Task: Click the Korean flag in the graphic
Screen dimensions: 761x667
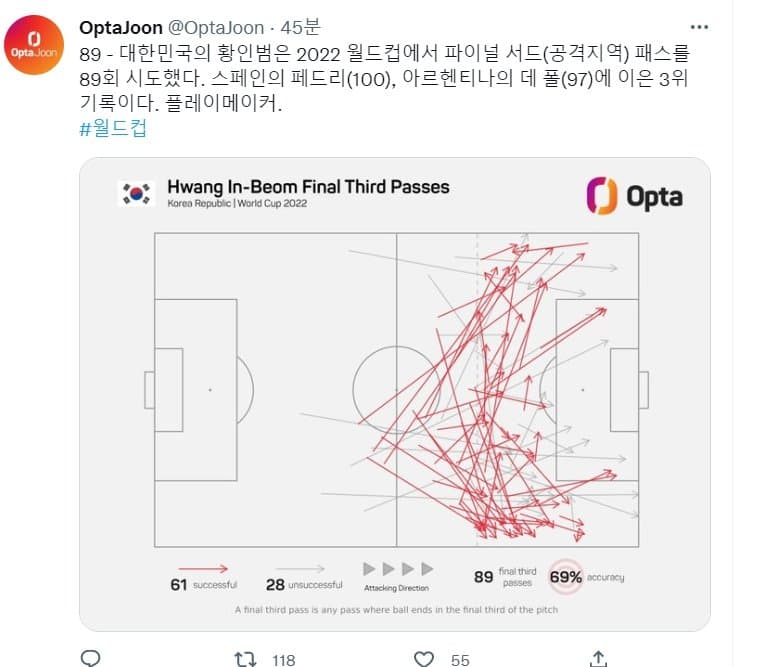Action: [x=137, y=193]
